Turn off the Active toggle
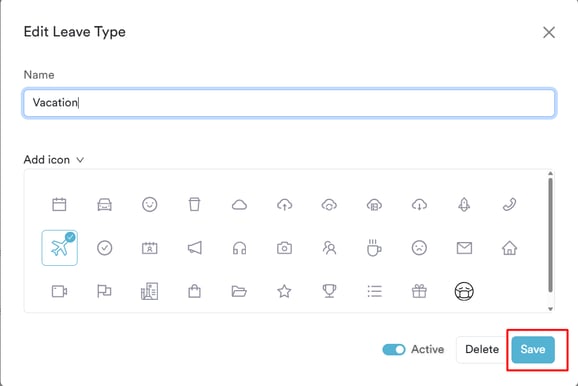Viewport: 578px width, 386px height. tap(394, 349)
